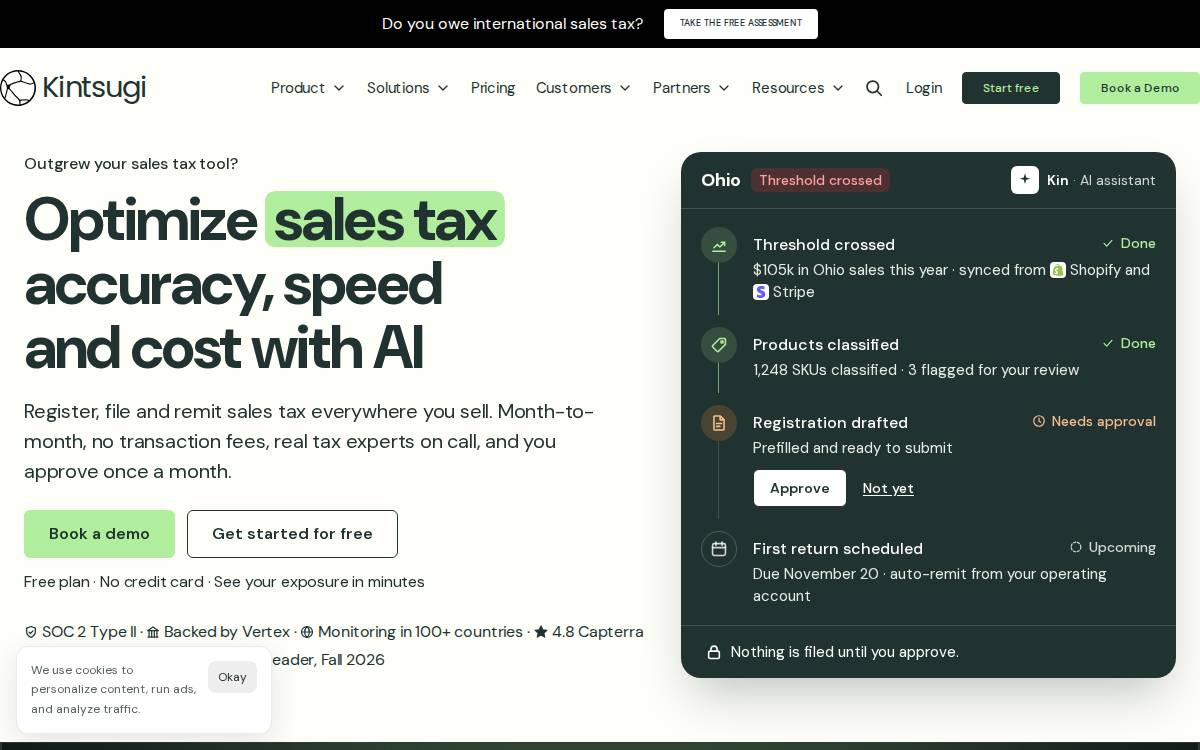Image resolution: width=1200 pixels, height=750 pixels.
Task: Click the Vertex bank building icon
Action: pyautogui.click(x=153, y=632)
